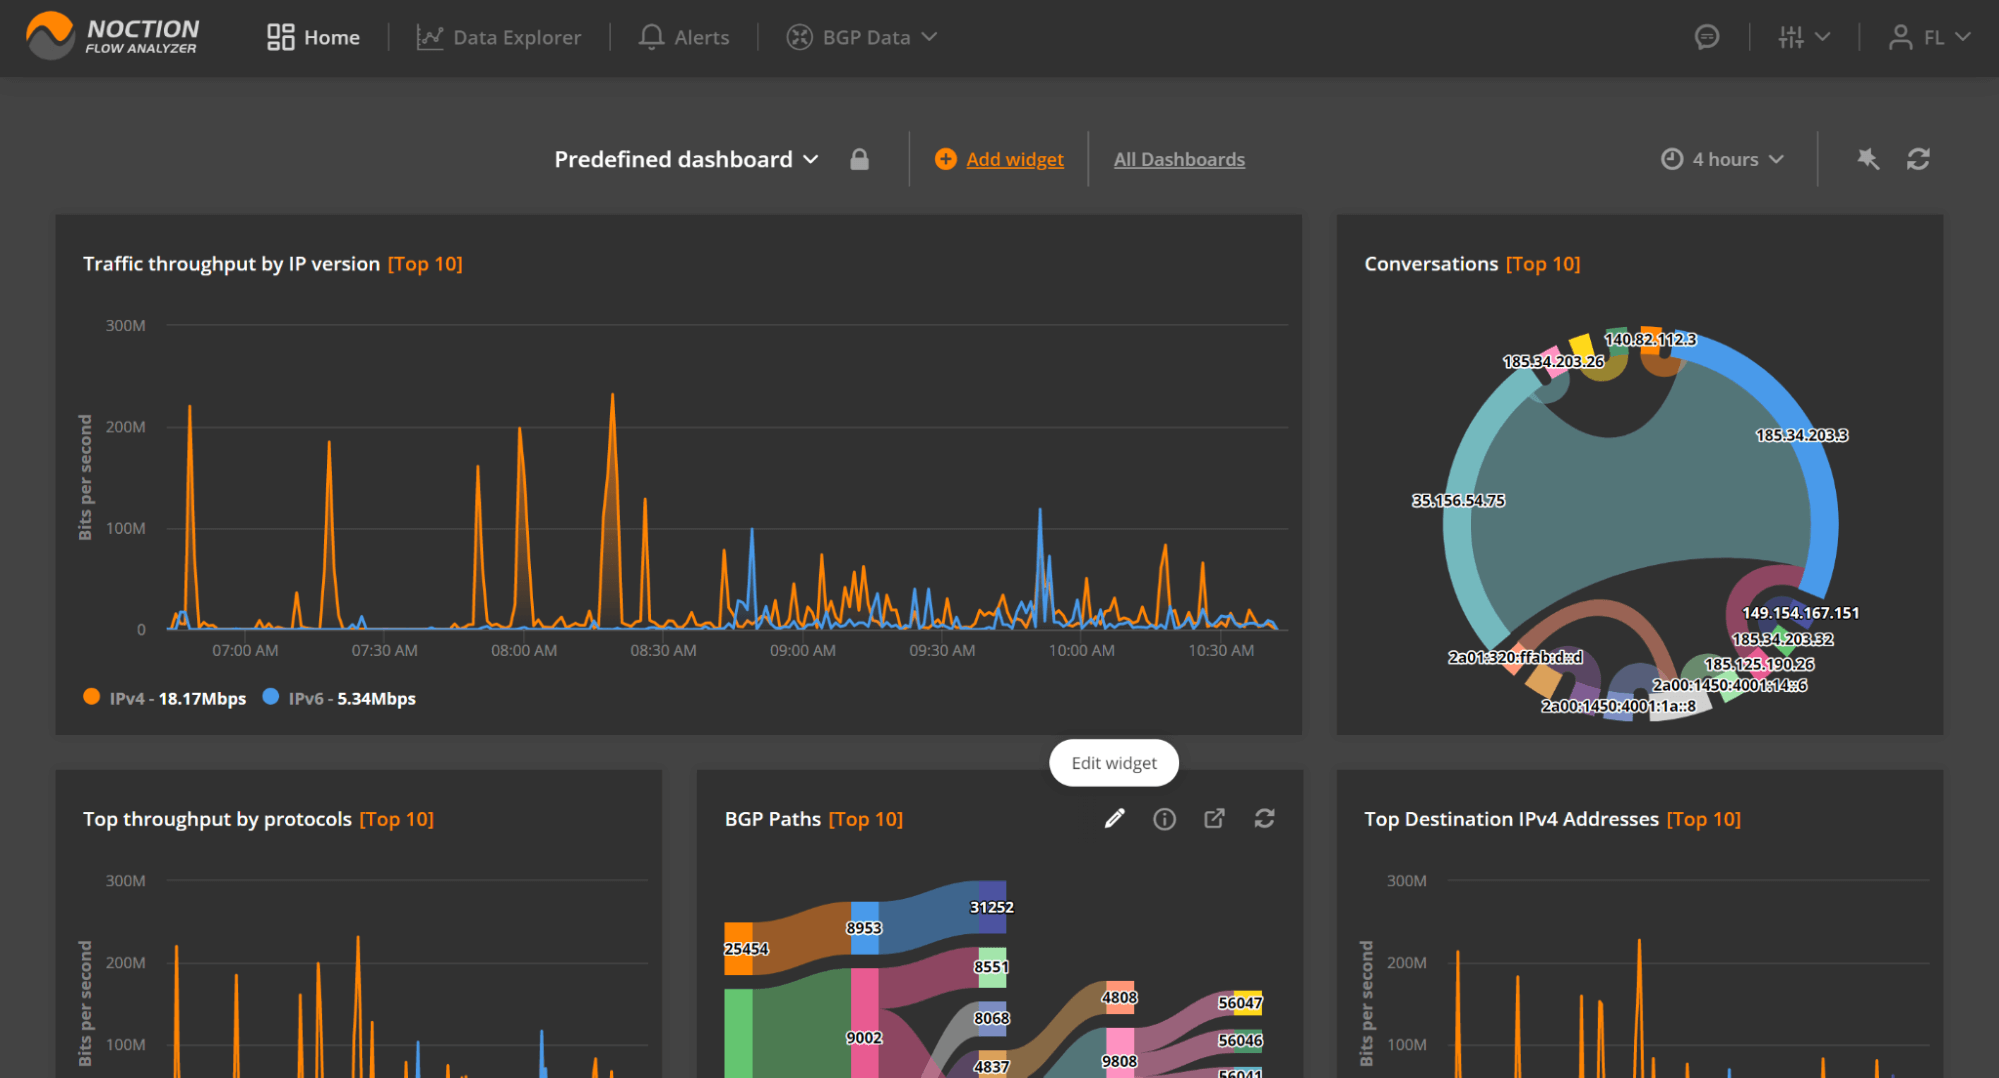
Task: Click the Noction Flow Analyzer logo
Action: [112, 36]
